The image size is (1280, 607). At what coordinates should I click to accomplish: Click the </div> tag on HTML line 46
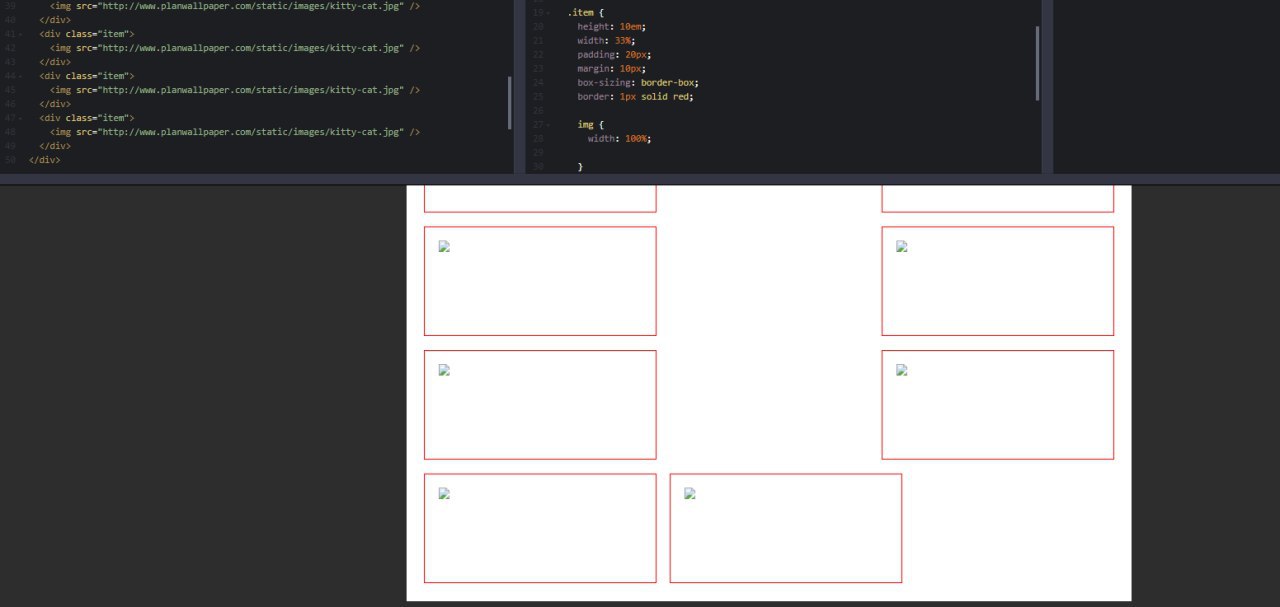(x=55, y=104)
